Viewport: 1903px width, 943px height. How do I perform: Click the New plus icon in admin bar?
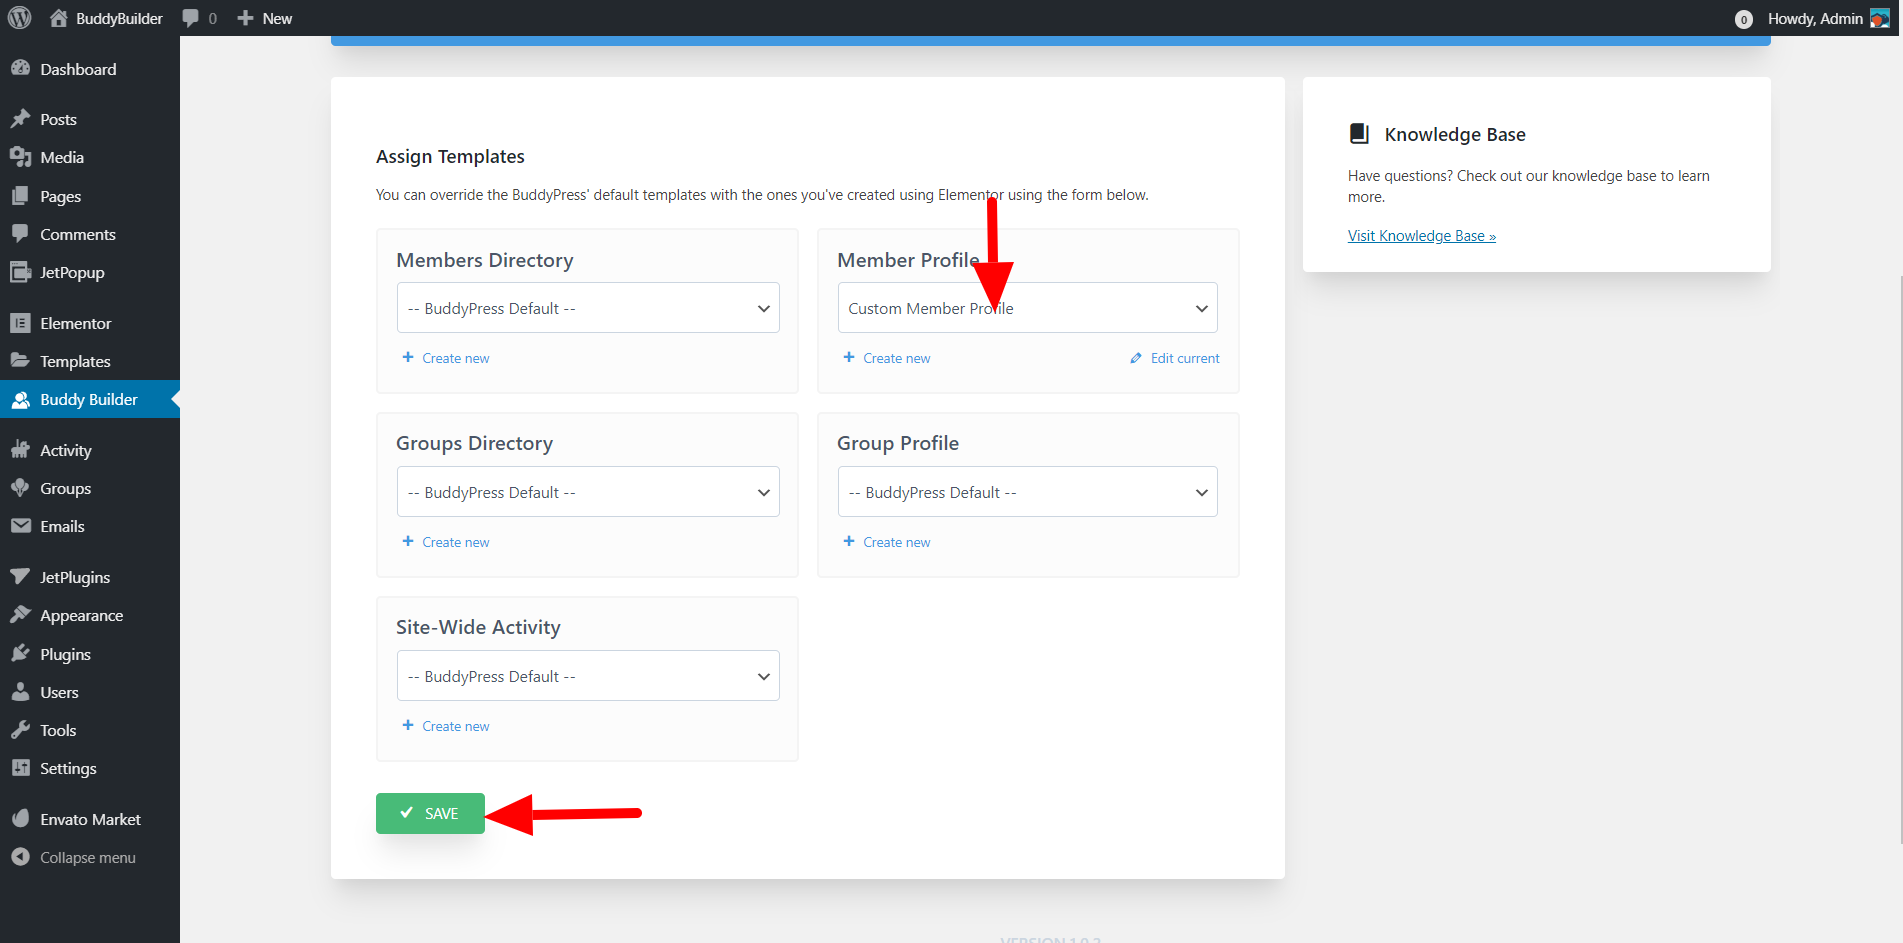click(x=245, y=18)
